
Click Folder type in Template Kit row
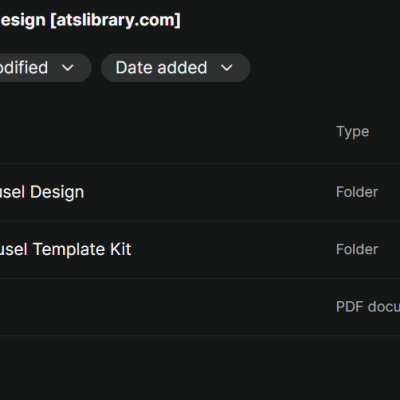click(357, 249)
